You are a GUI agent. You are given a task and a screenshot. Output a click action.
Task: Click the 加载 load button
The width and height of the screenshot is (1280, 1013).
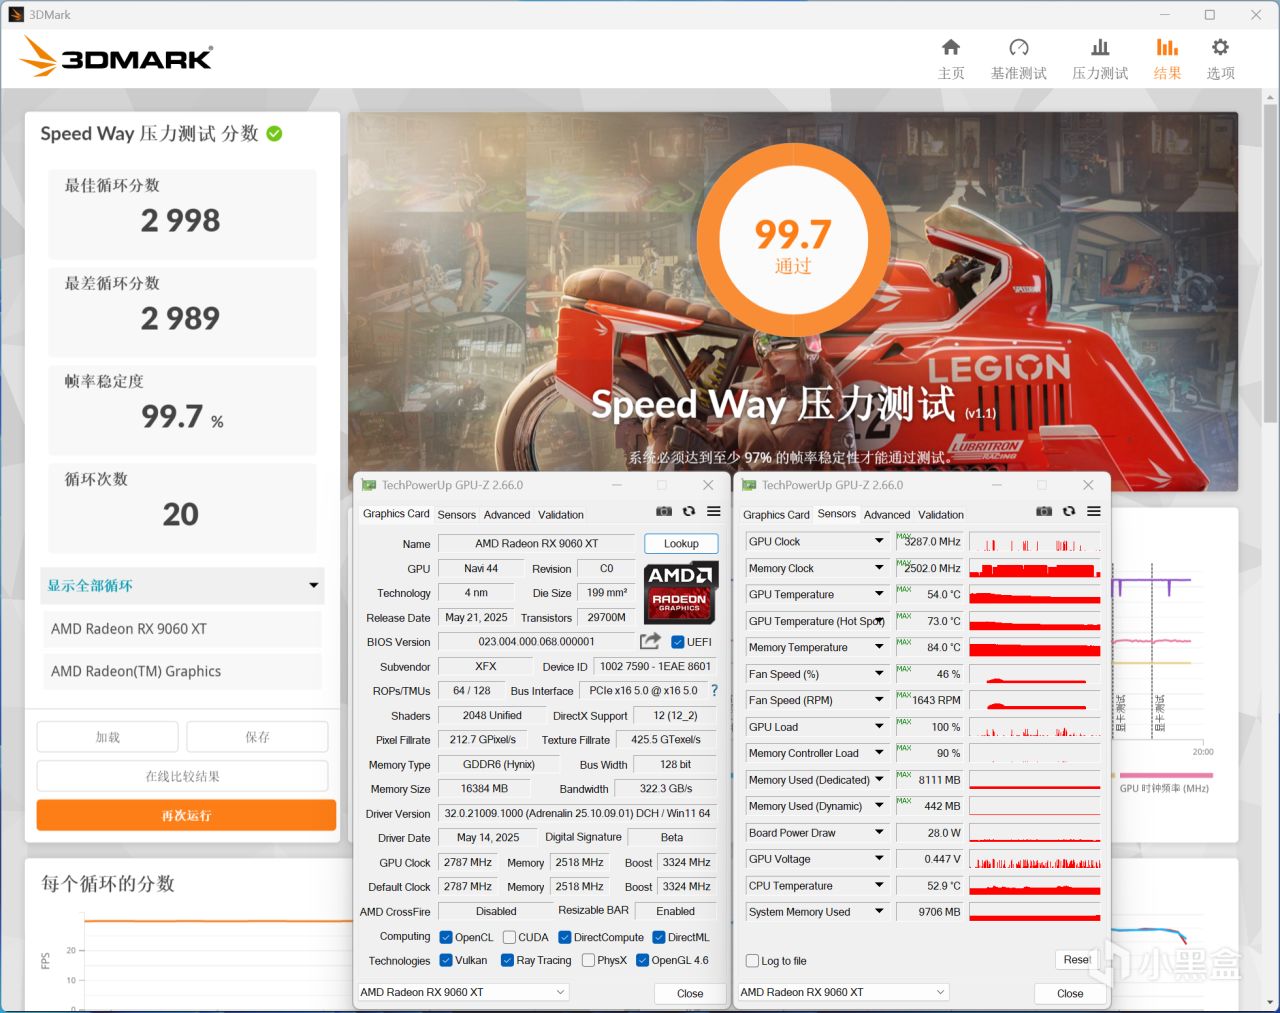click(x=108, y=737)
